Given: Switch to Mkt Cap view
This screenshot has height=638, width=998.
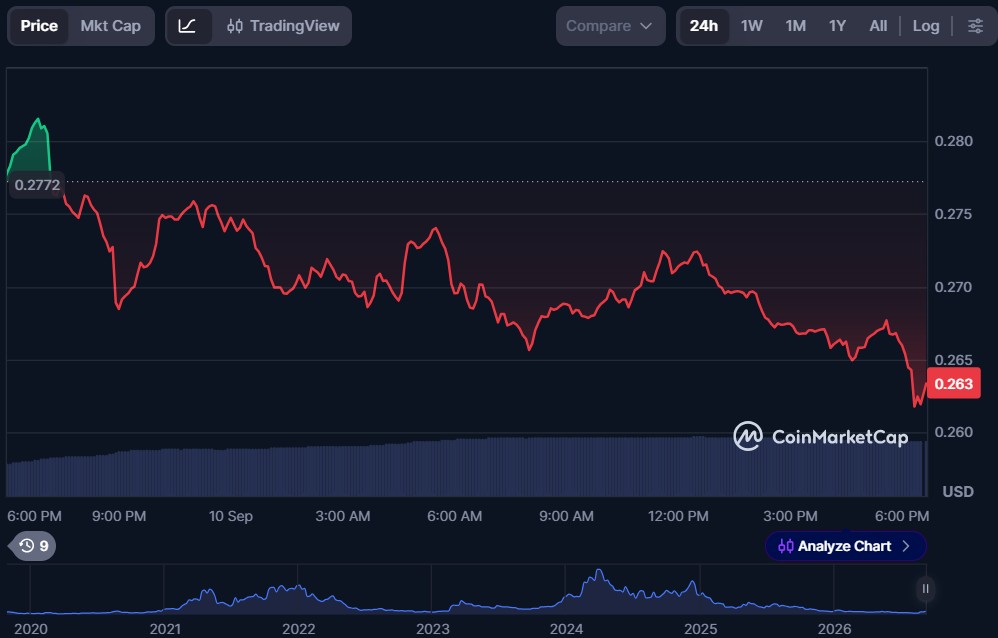Looking at the screenshot, I should (x=111, y=26).
